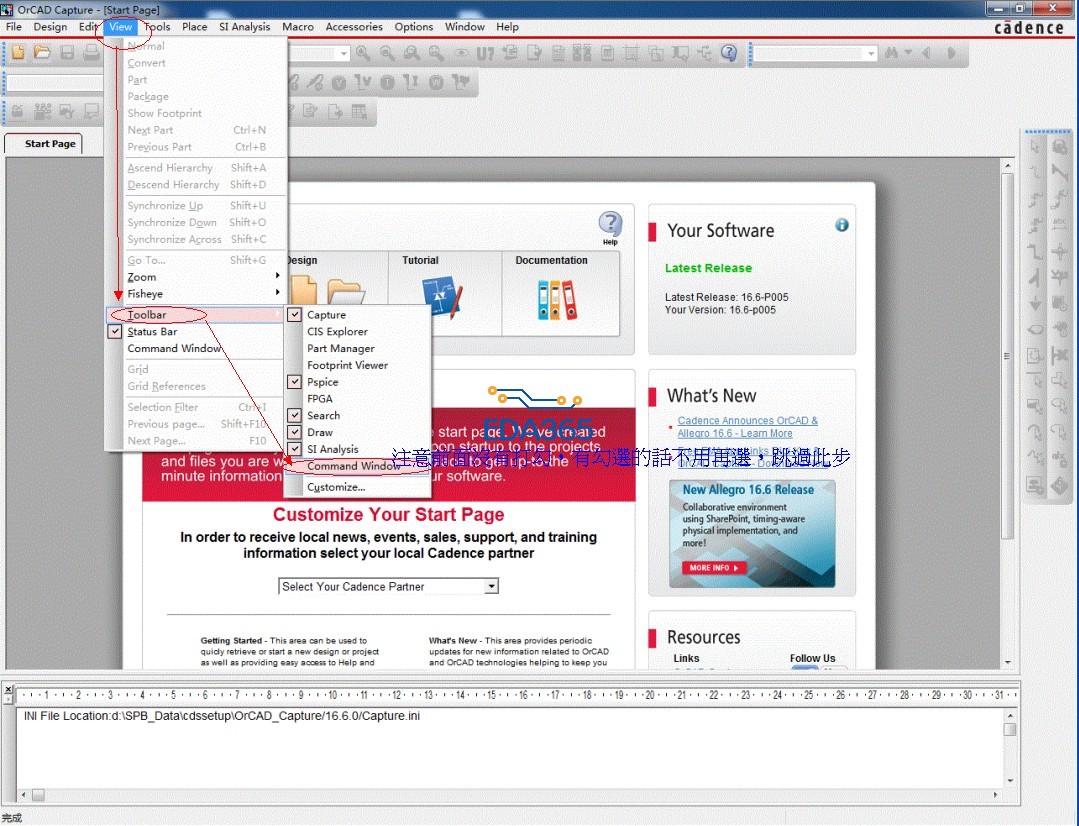Image resolution: width=1079 pixels, height=826 pixels.
Task: Toggle Pspice toolbar checkbox
Action: 295,381
